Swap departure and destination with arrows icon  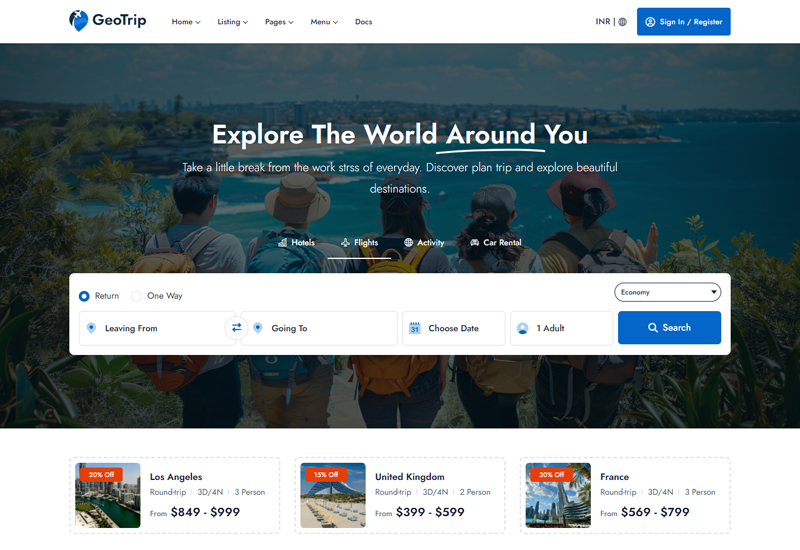pyautogui.click(x=236, y=328)
